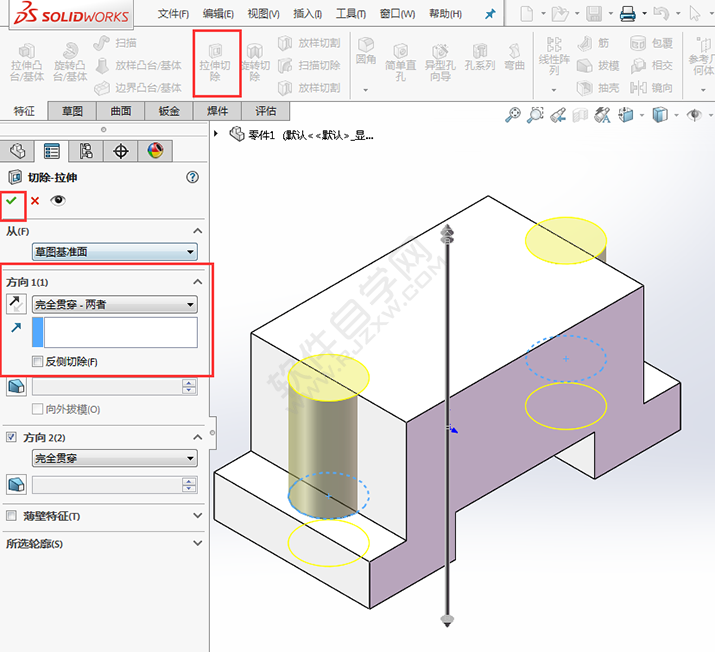Screen dimensions: 715x652
Task: Switch to the PropertyManager tab icon
Action: tap(52, 151)
